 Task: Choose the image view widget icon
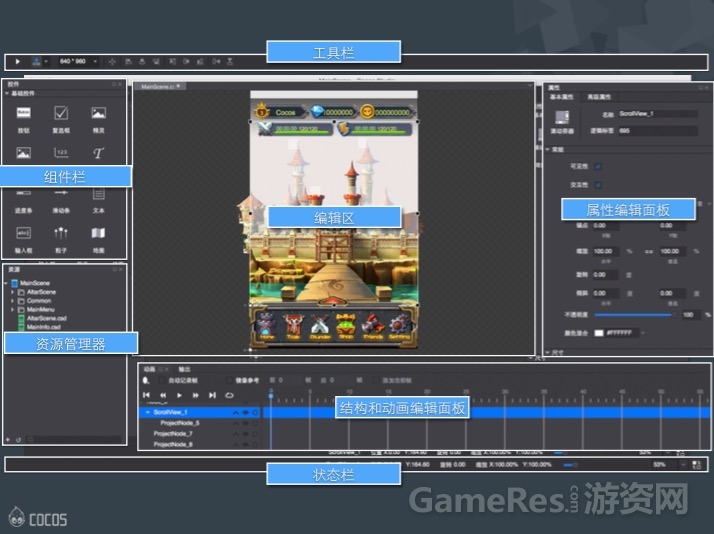pos(23,153)
